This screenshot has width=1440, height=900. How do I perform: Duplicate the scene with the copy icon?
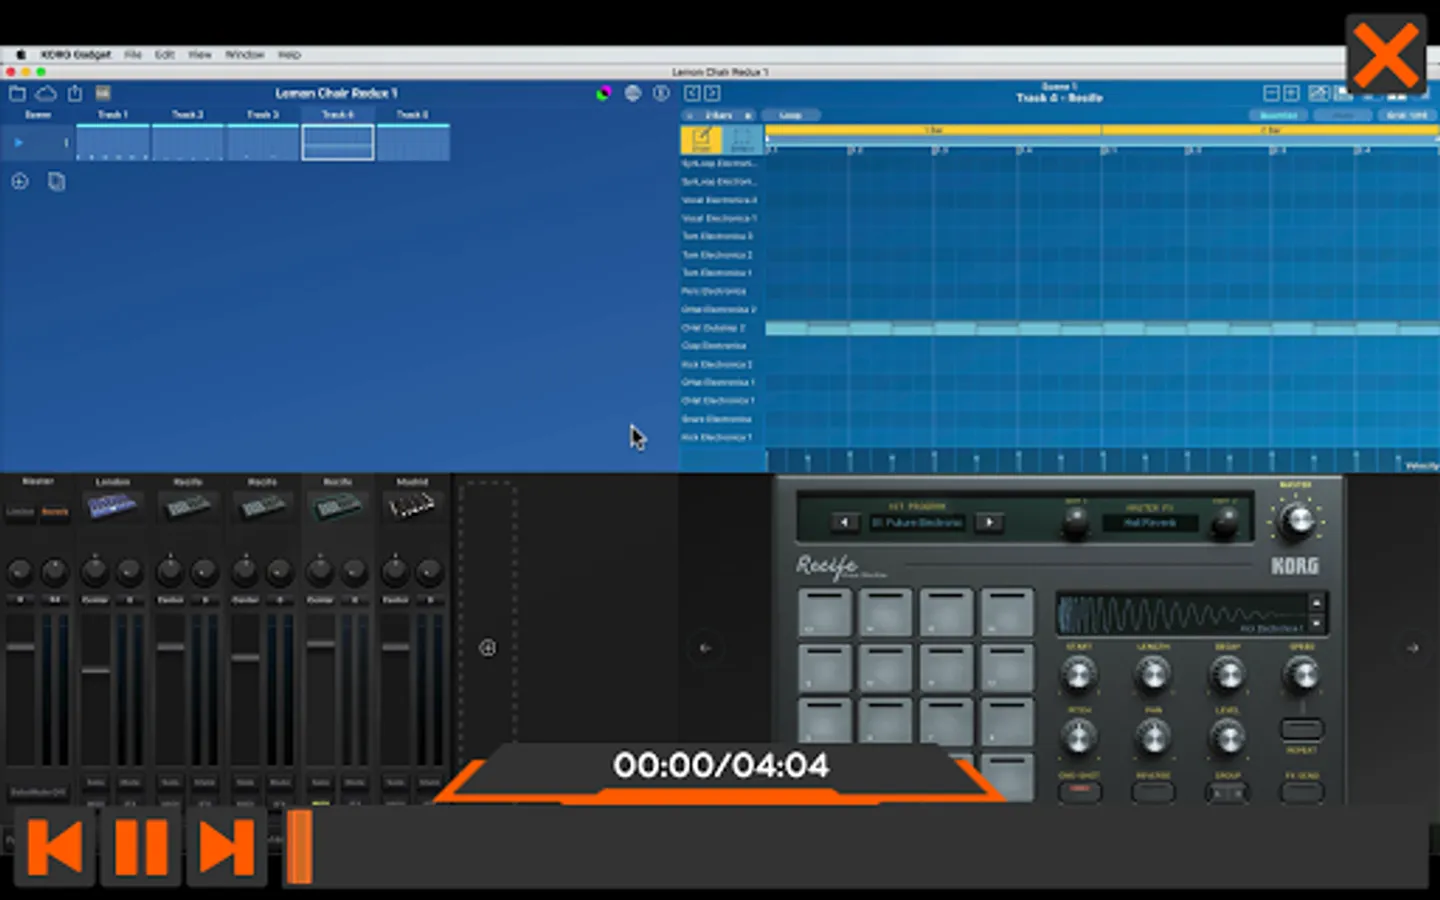[x=57, y=181]
